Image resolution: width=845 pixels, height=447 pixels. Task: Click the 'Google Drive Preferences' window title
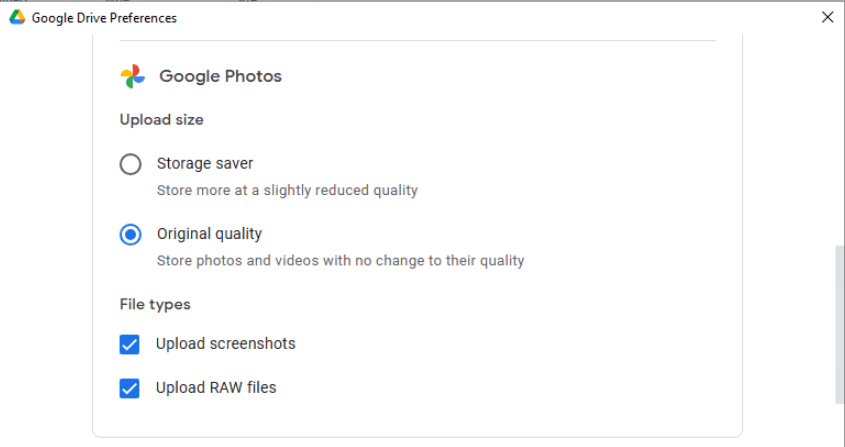(x=104, y=18)
